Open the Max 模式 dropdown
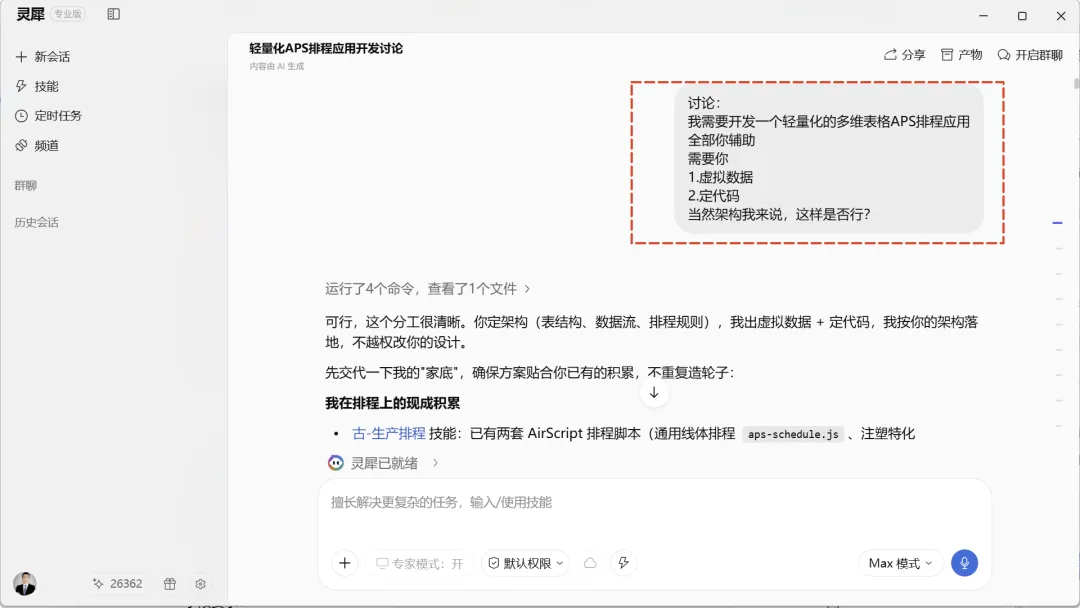 point(900,563)
